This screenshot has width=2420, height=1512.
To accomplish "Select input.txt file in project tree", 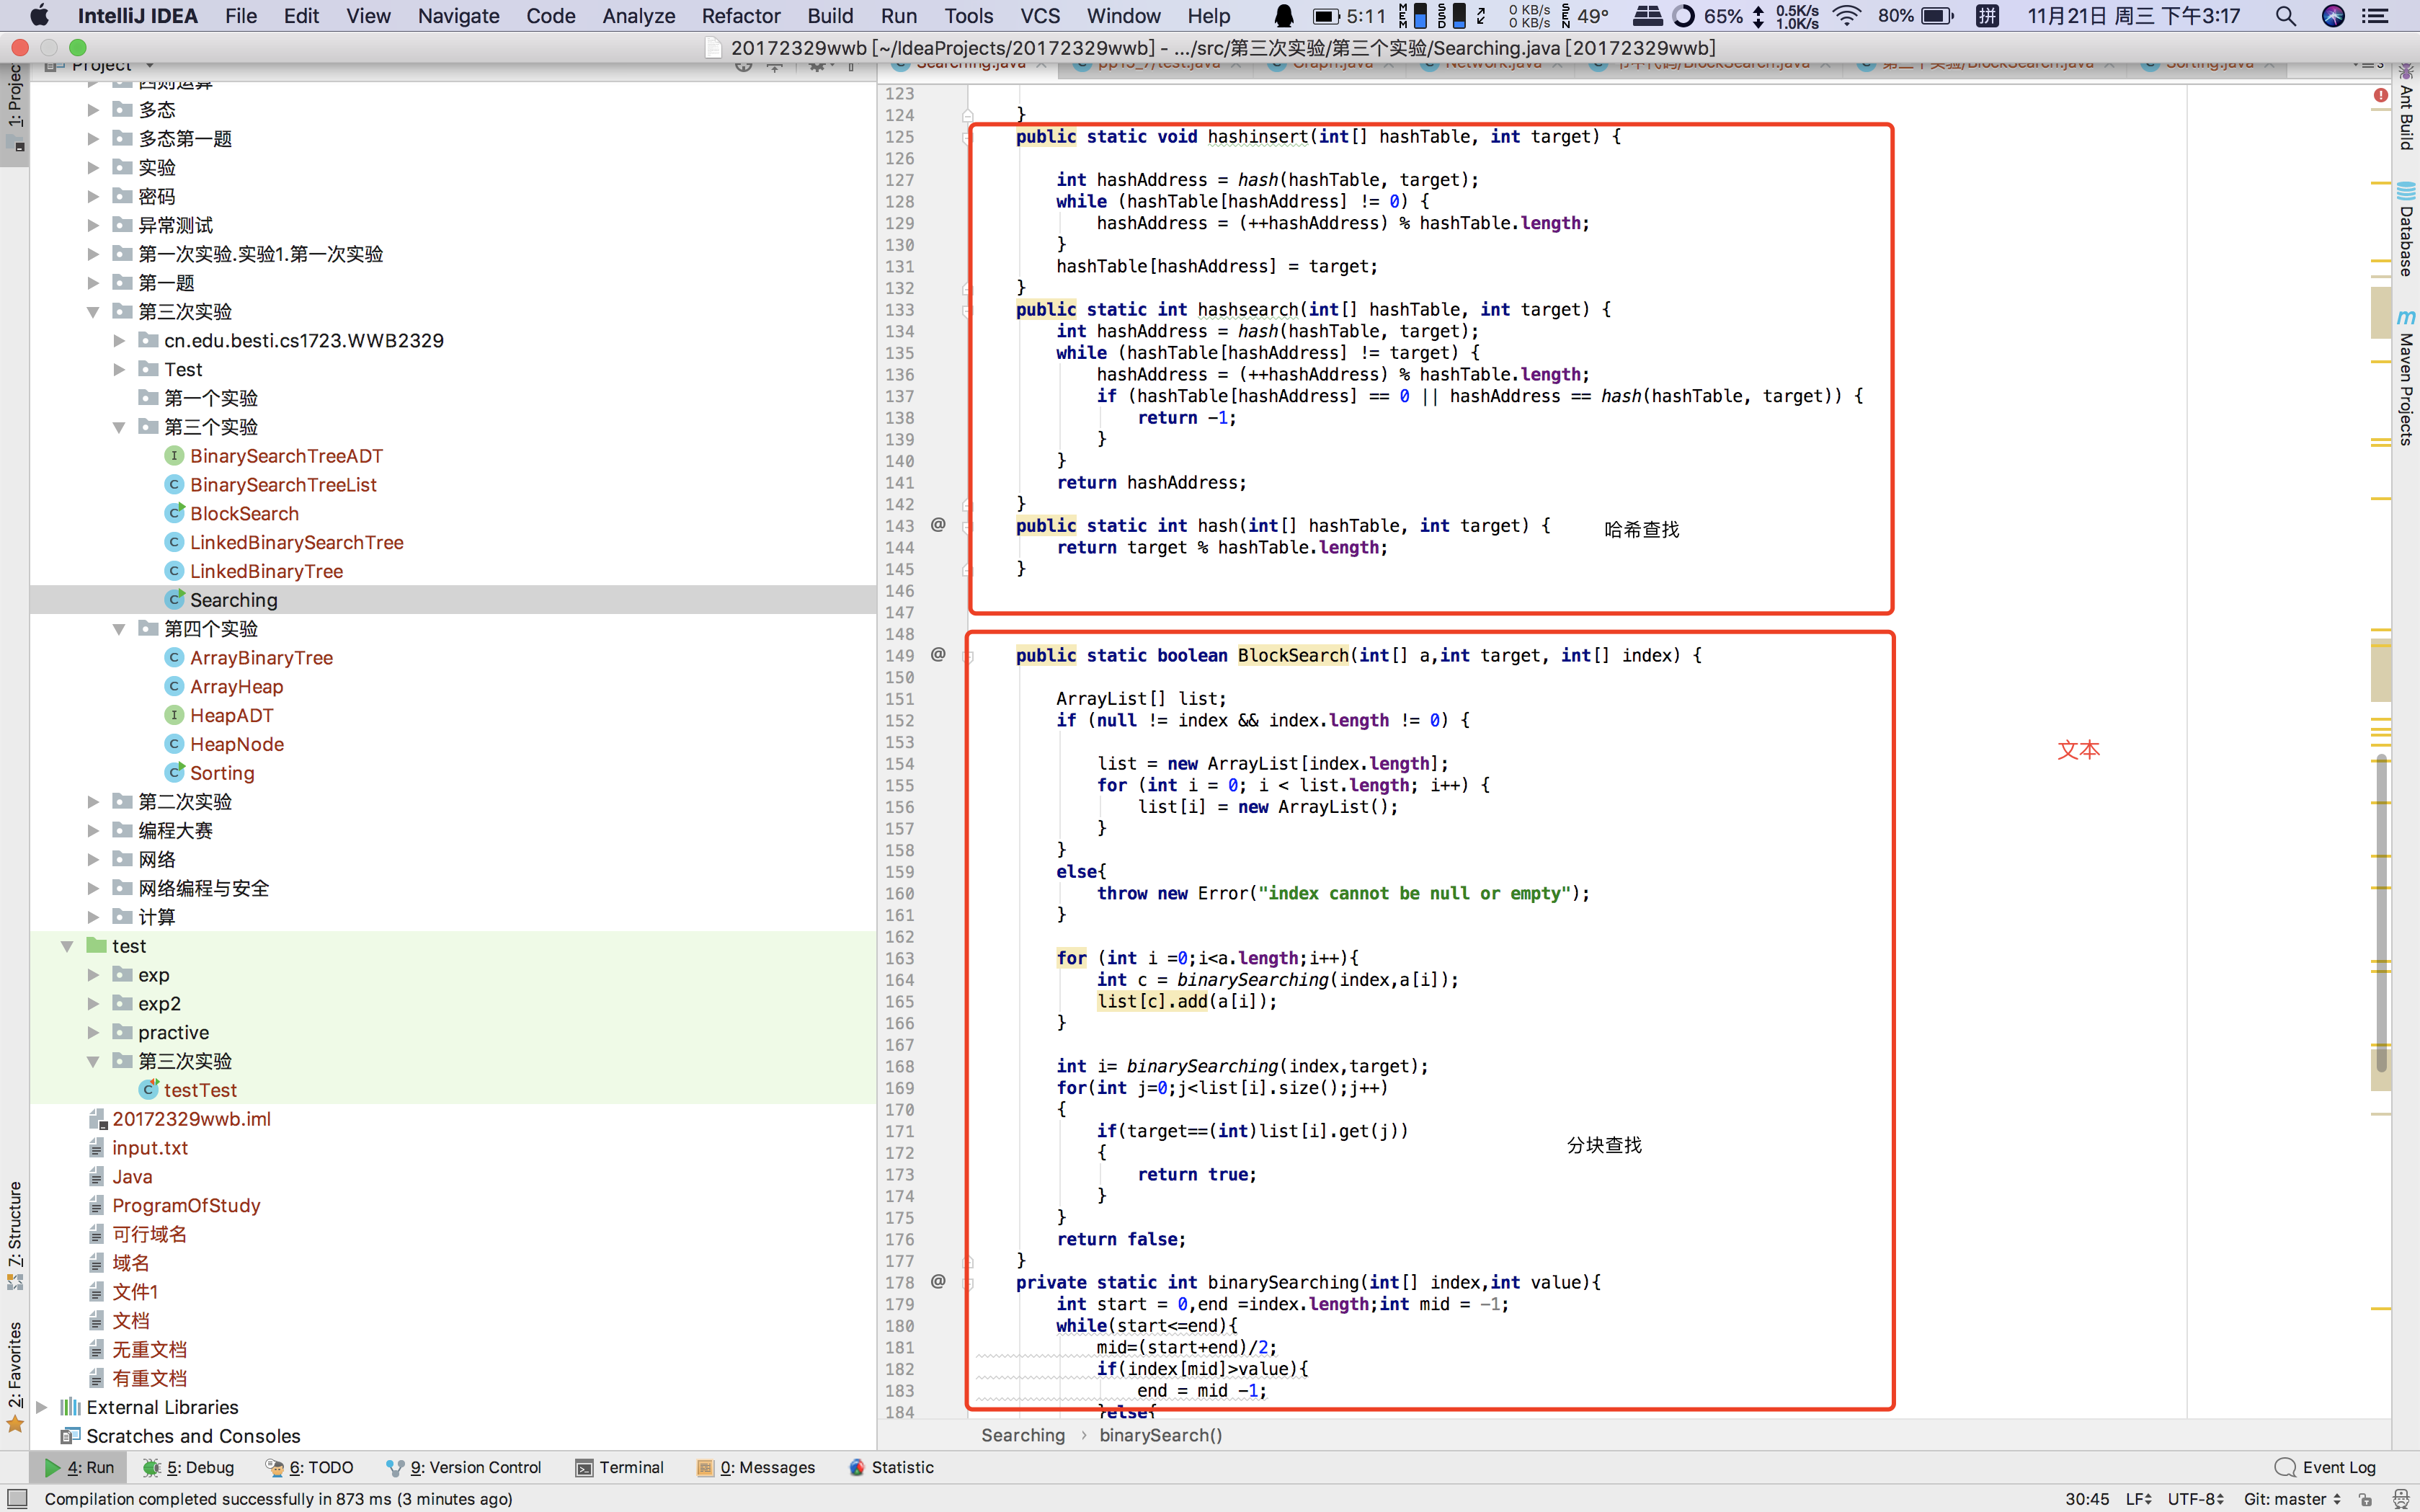I will (150, 1148).
